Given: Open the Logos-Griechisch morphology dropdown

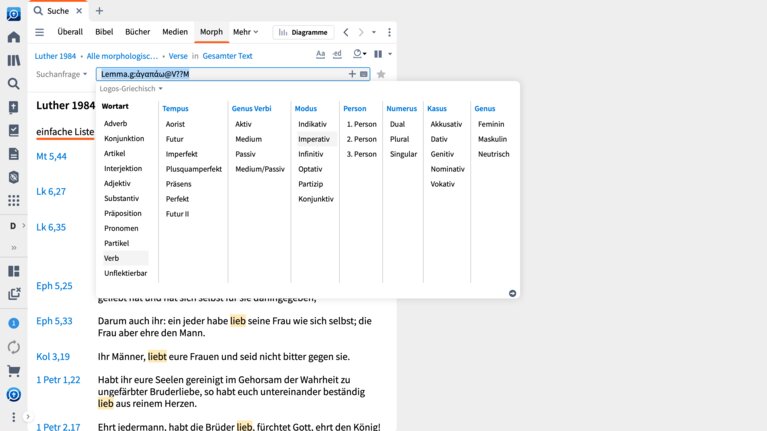Looking at the screenshot, I should 131,89.
